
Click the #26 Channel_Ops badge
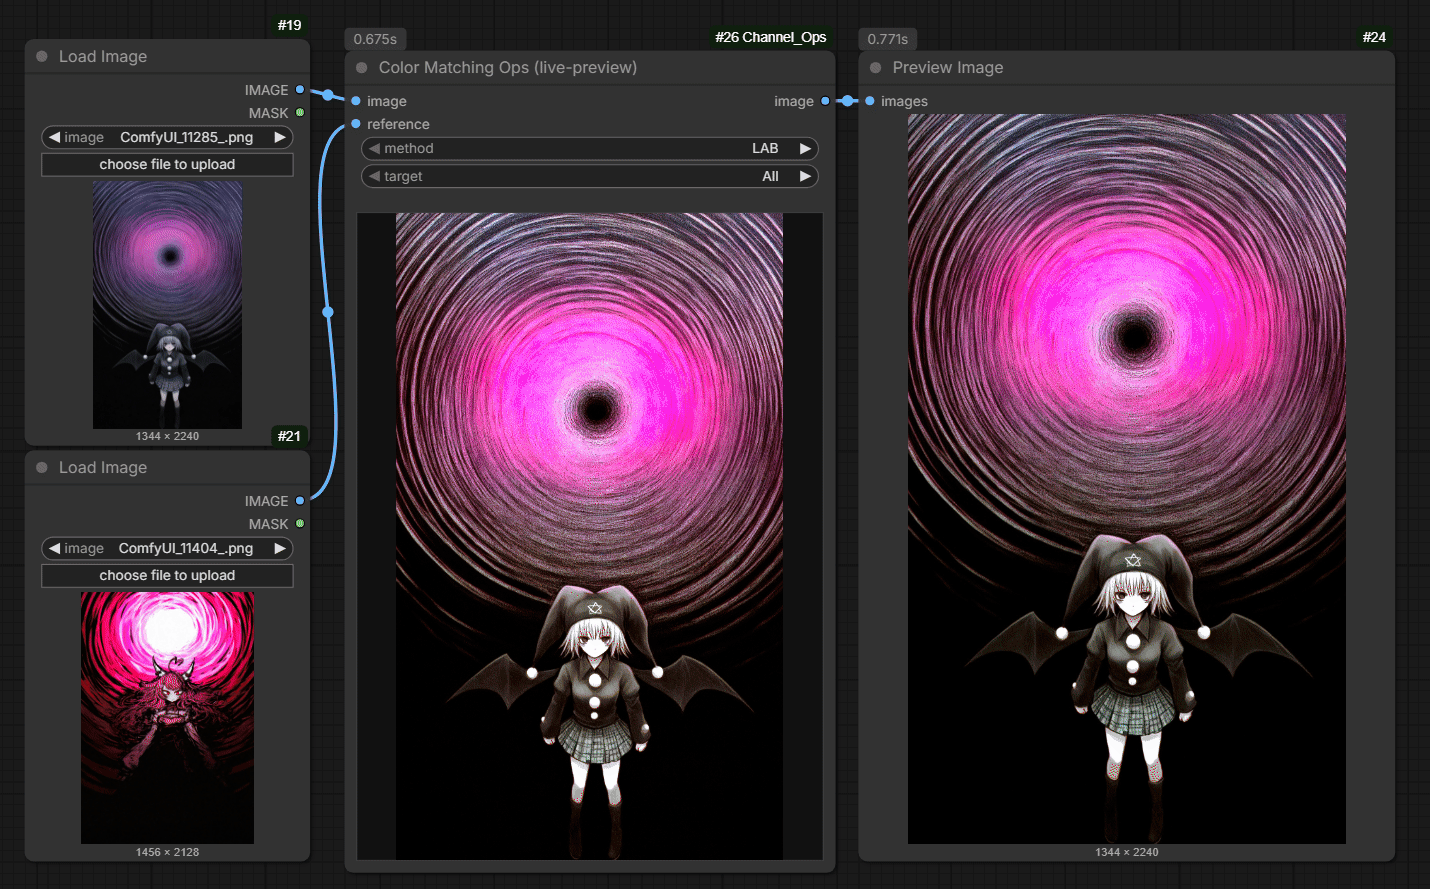(x=770, y=37)
